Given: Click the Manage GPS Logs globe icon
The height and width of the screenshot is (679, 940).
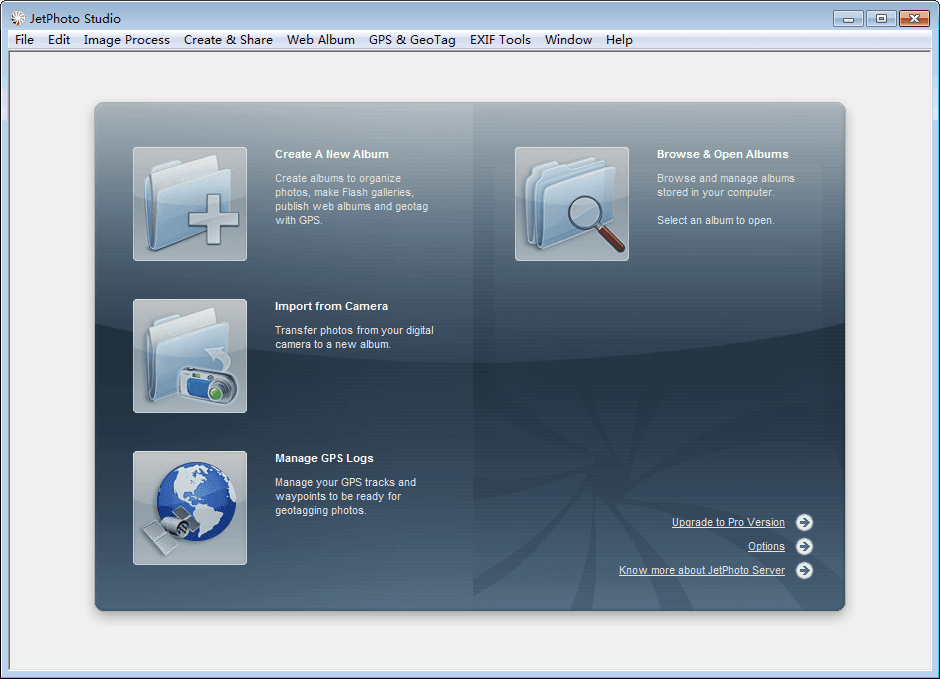Looking at the screenshot, I should click(x=190, y=508).
